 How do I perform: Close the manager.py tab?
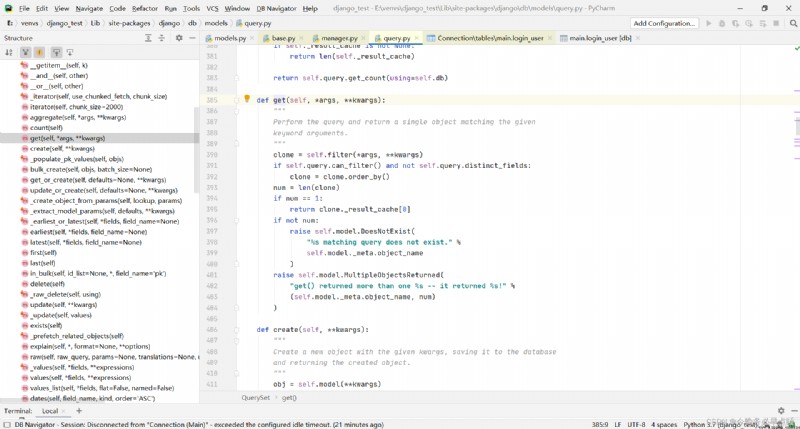point(363,38)
